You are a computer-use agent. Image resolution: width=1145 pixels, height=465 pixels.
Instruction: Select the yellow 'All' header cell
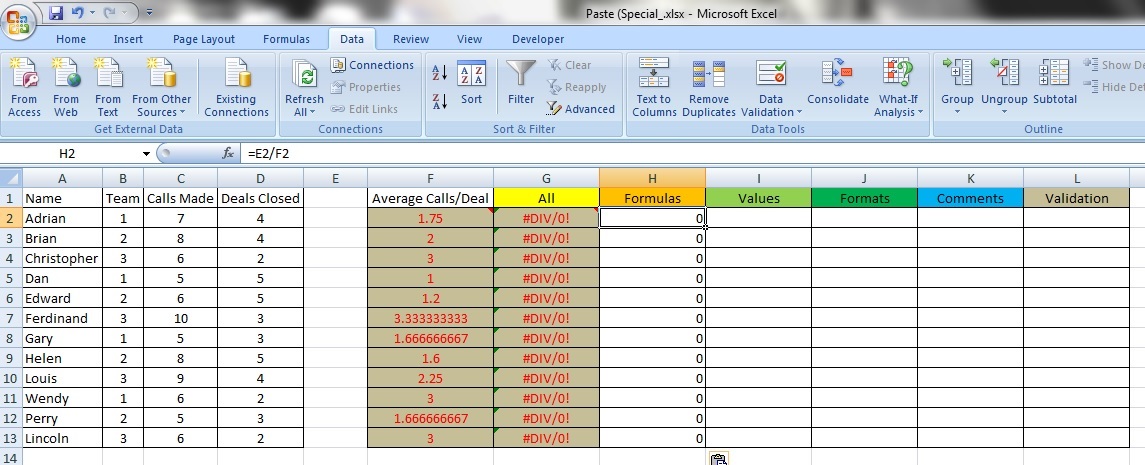(x=546, y=198)
